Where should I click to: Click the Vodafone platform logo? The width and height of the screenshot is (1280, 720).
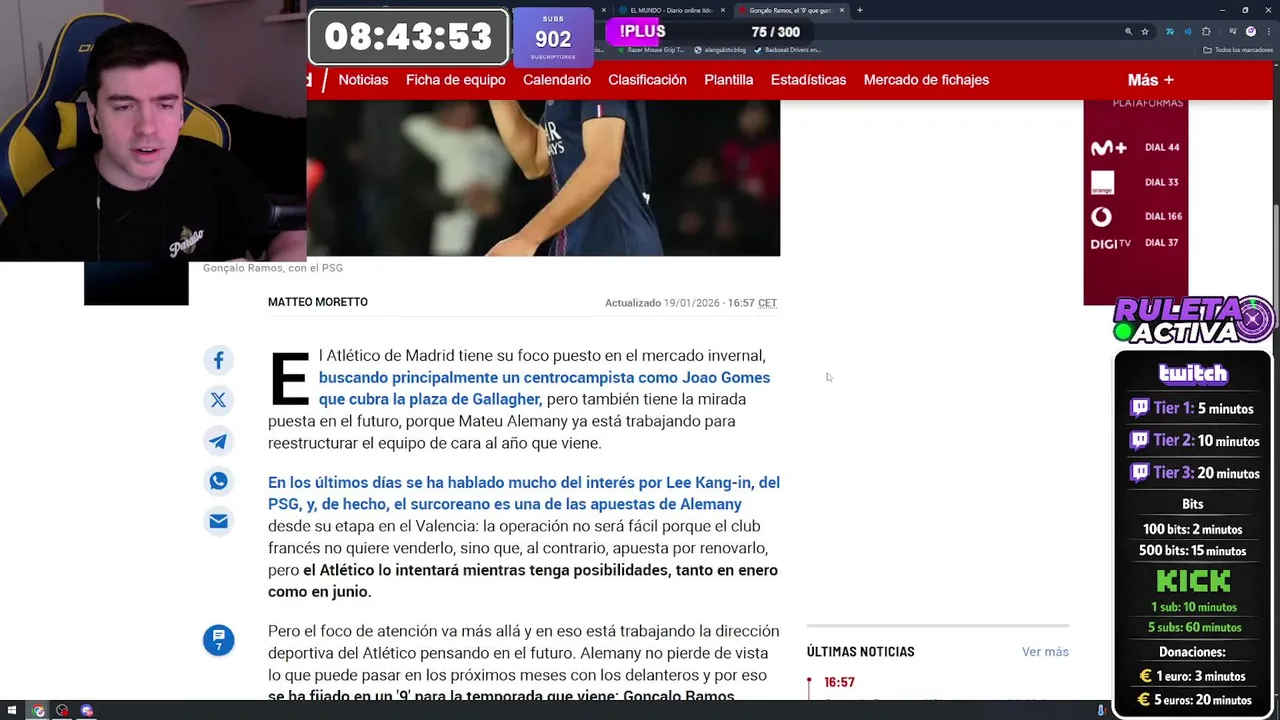pos(1101,216)
